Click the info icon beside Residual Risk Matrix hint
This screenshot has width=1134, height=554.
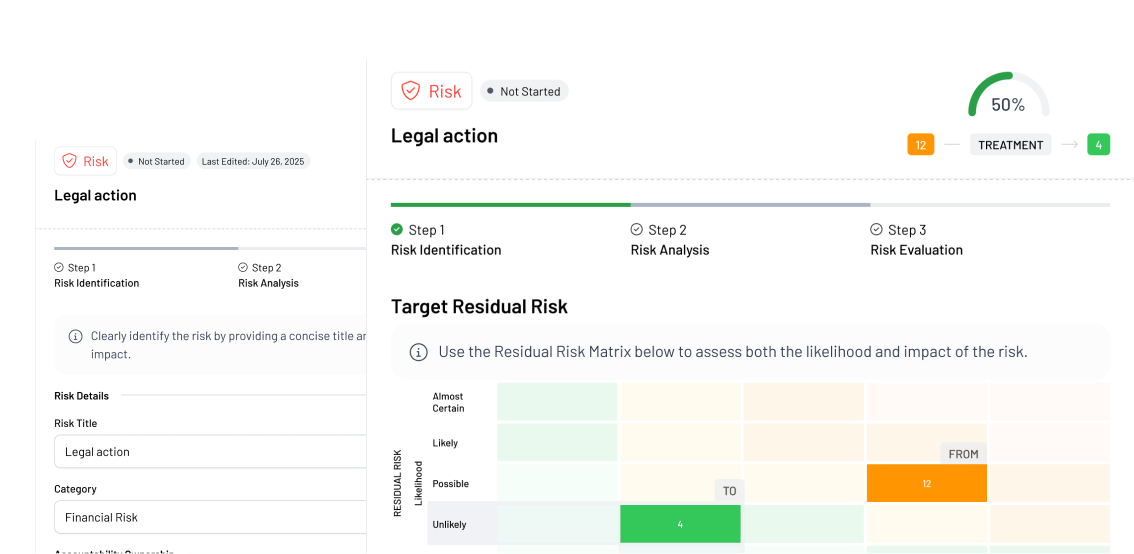tap(419, 352)
